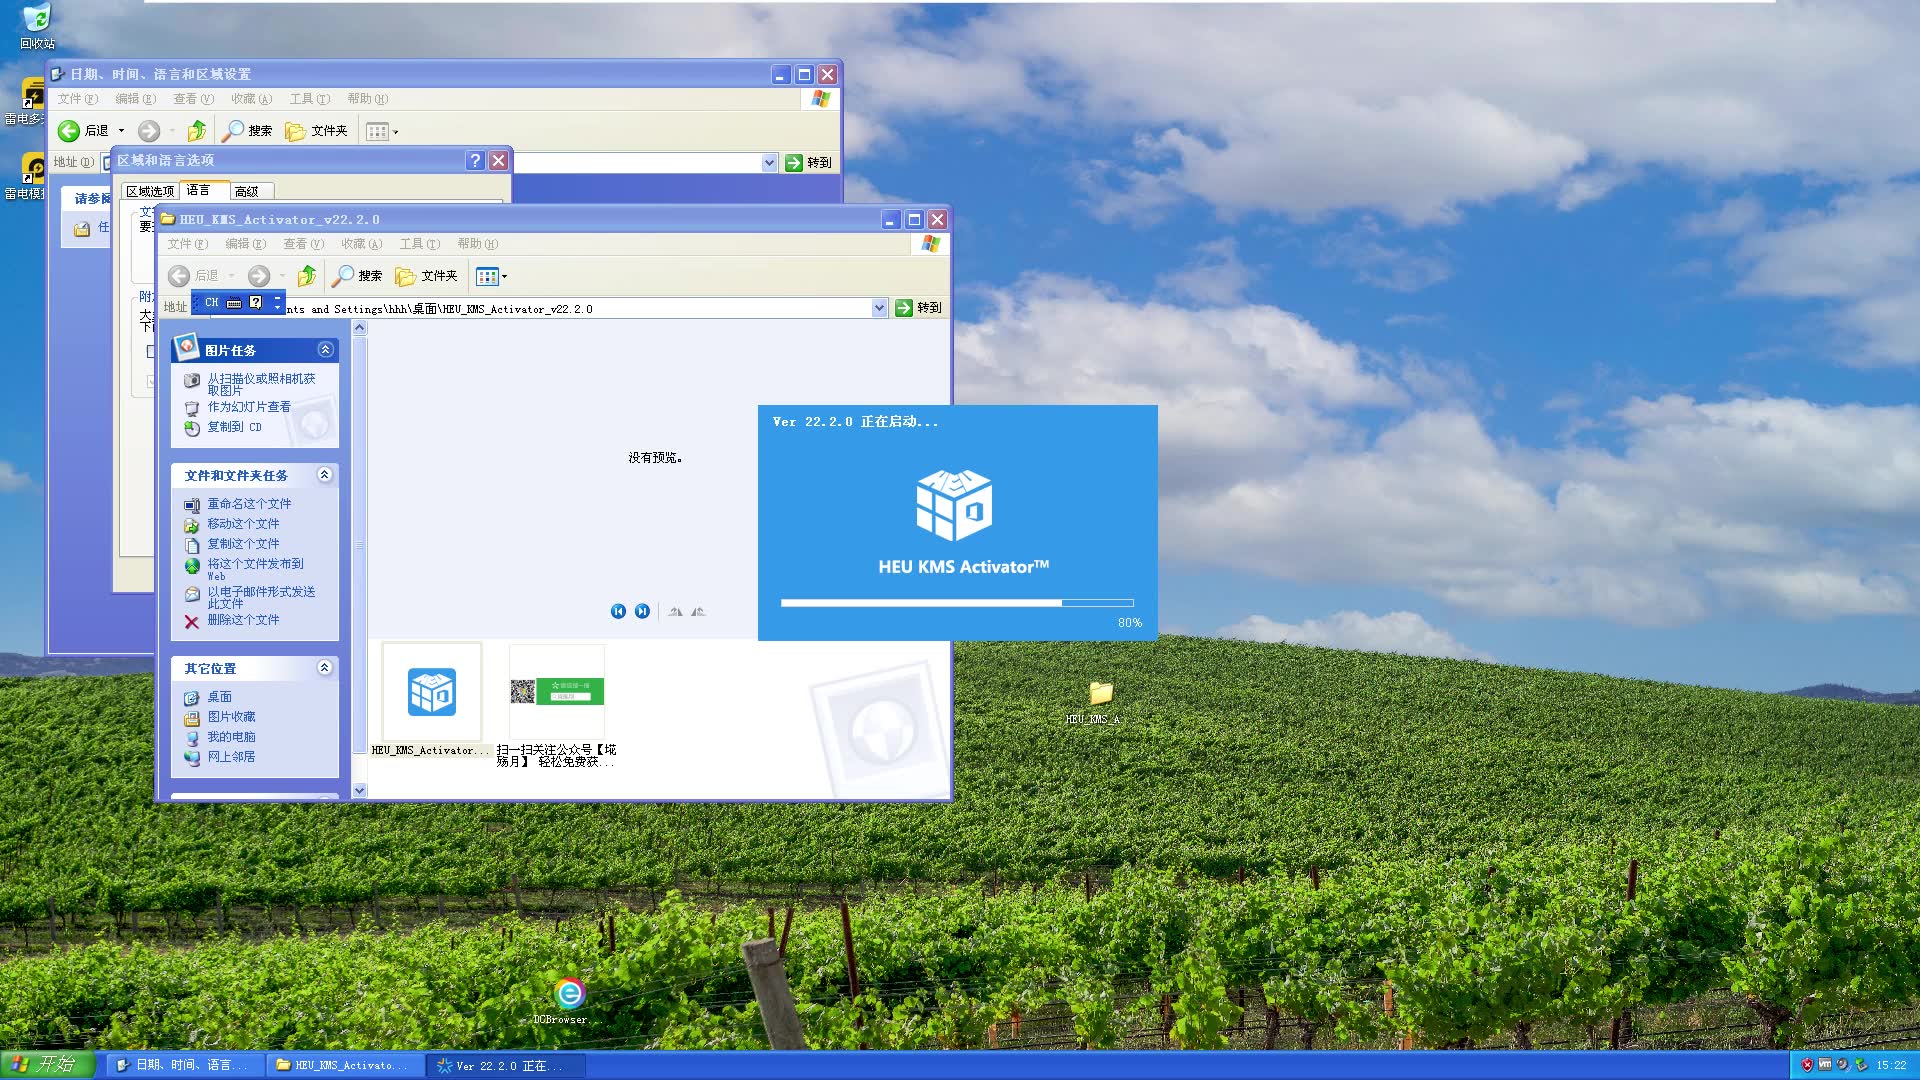Open 文件 menu in HEU_KMS_Activator window
Screen dimensions: 1920x1080
tap(187, 244)
